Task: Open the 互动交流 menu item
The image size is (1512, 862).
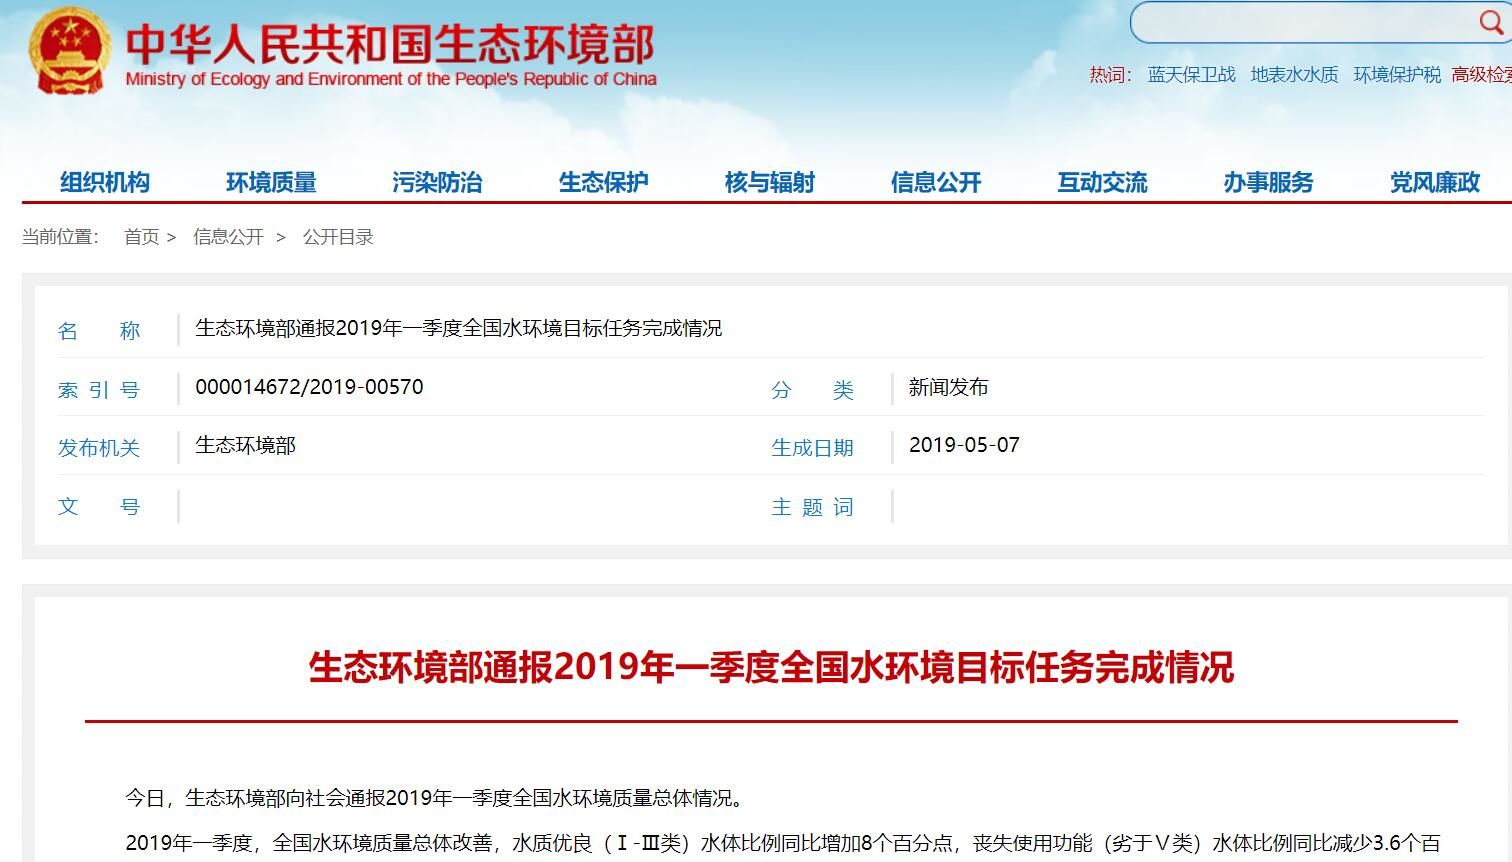Action: coord(1102,182)
